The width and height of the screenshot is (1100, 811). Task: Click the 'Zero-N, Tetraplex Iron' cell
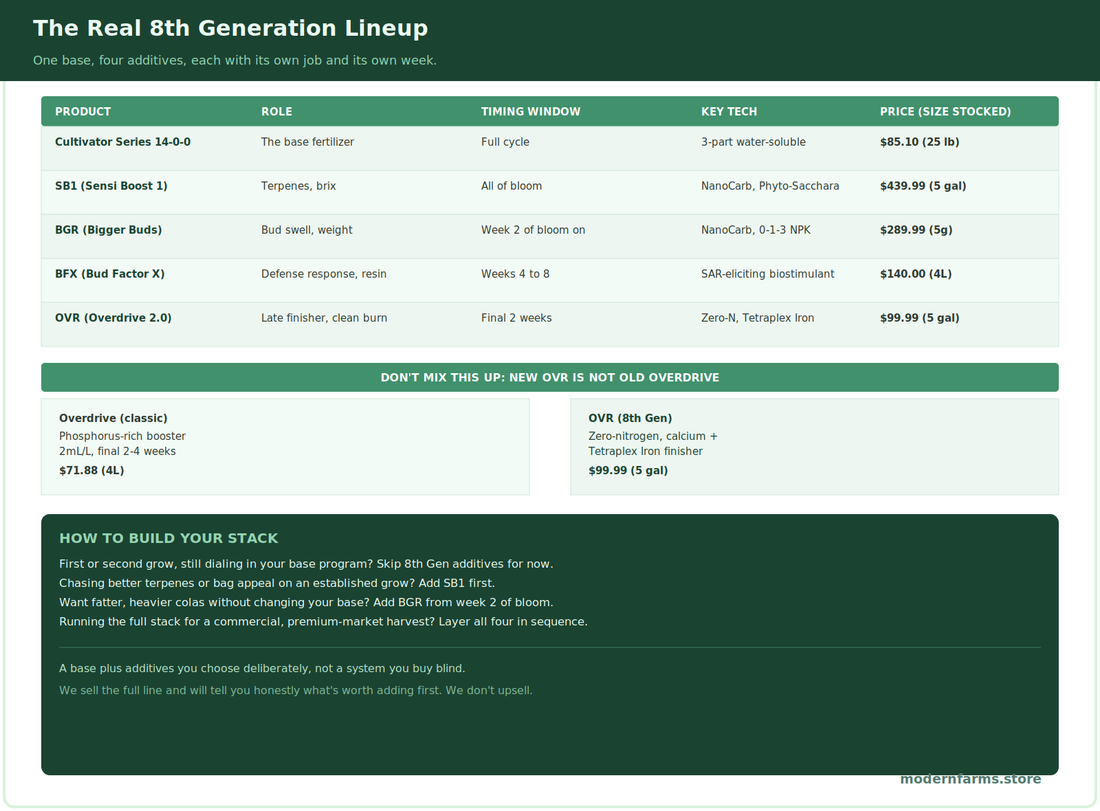[x=758, y=318]
